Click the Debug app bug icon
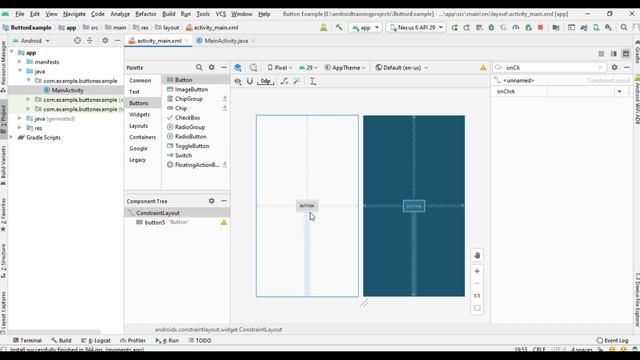Screen dimensions: 640x360 (491, 27)
